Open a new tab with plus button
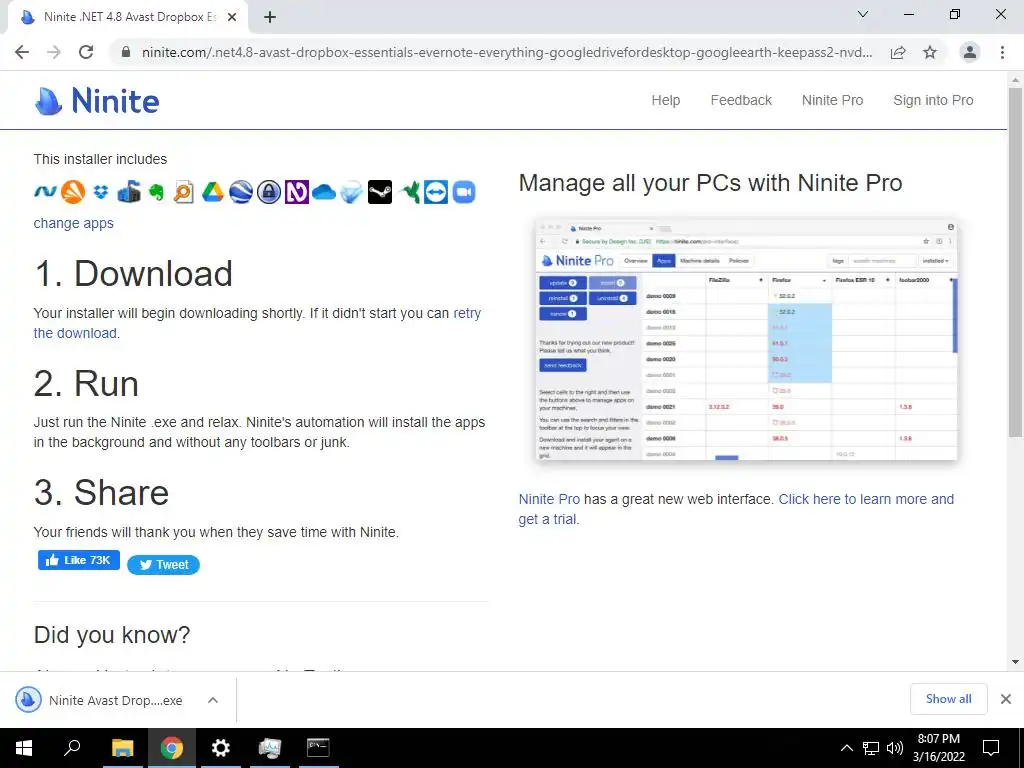The width and height of the screenshot is (1024, 768). click(x=270, y=18)
